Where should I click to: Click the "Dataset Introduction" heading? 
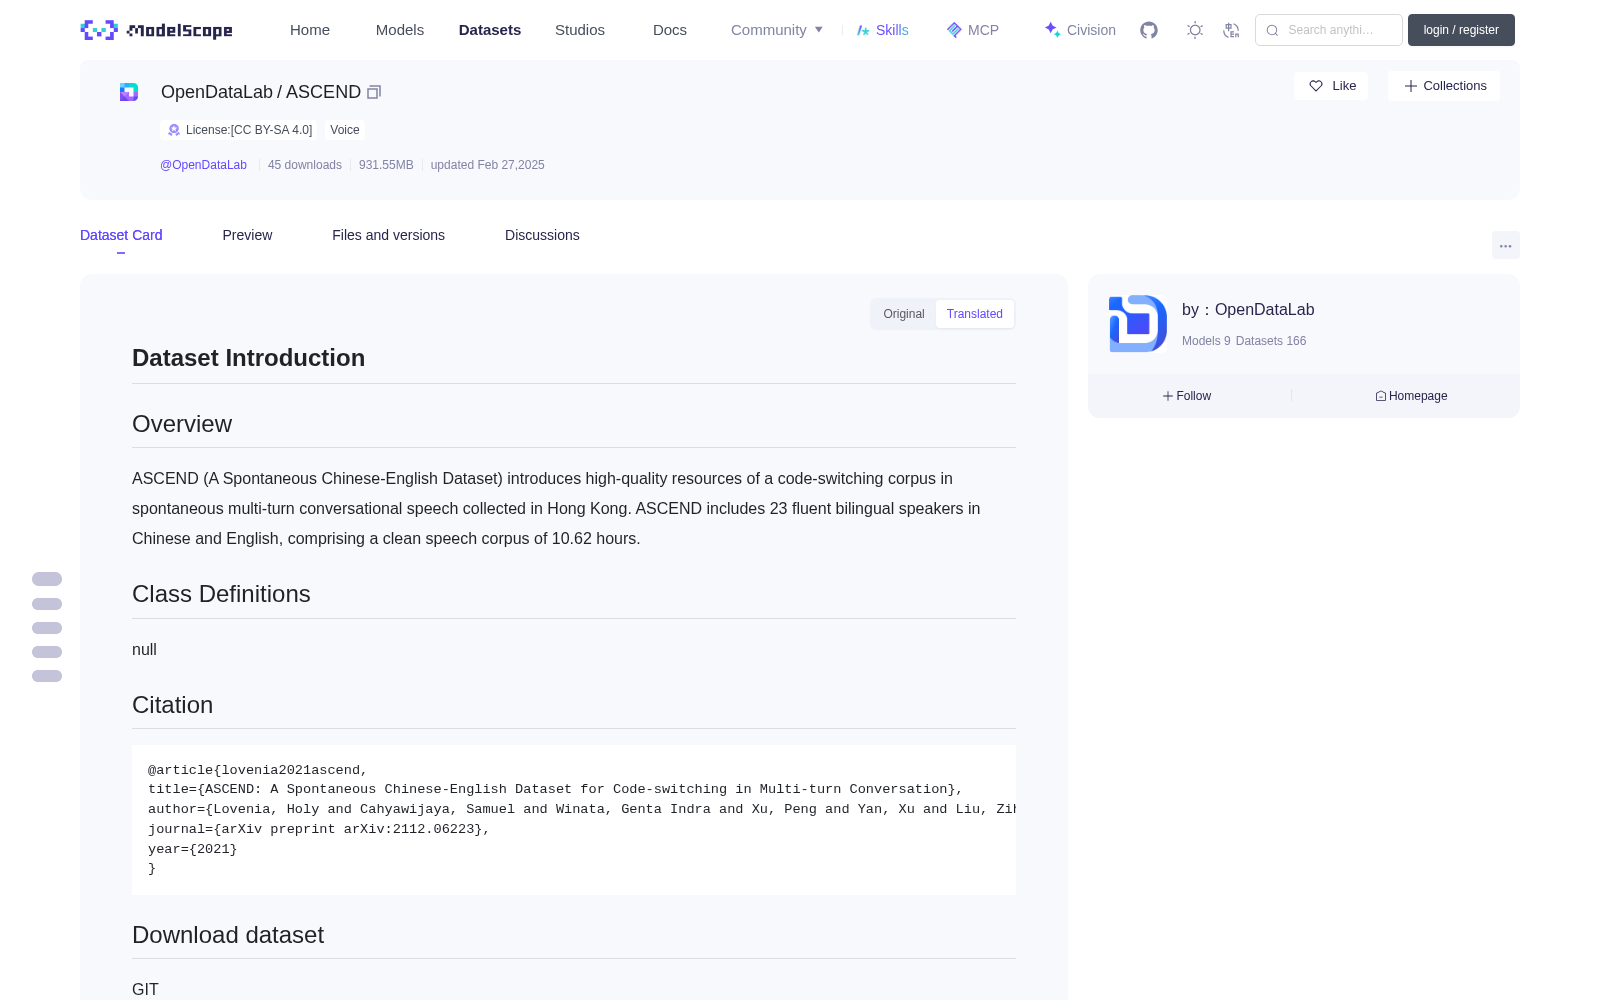(x=248, y=358)
